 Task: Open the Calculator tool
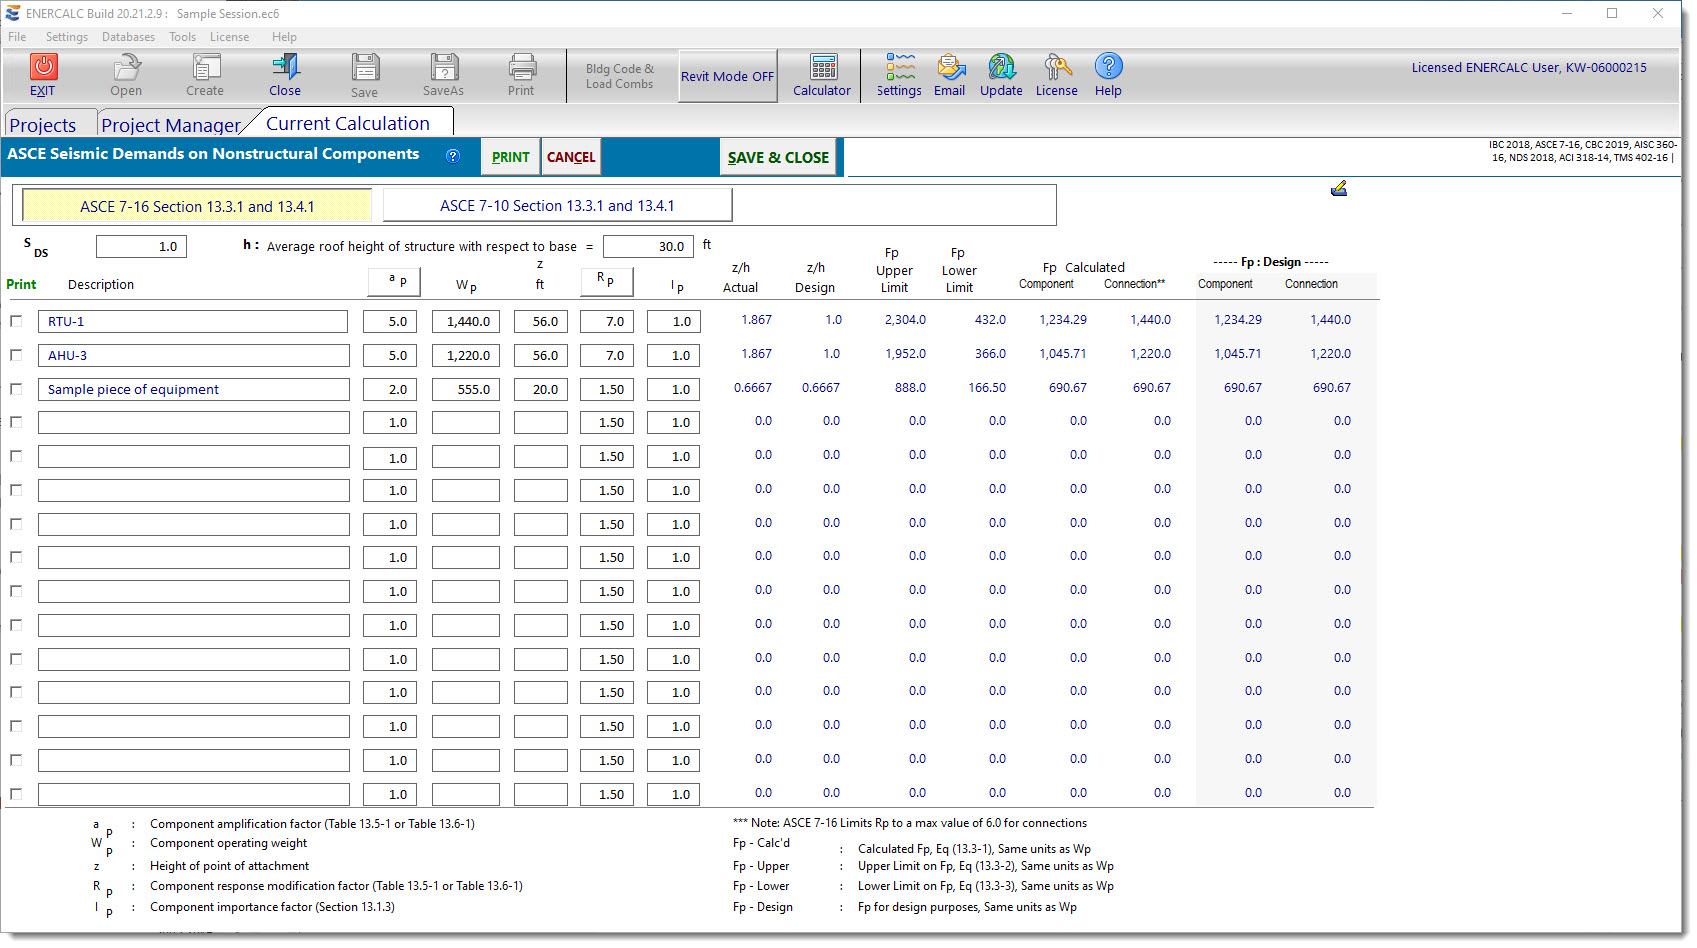[x=822, y=68]
